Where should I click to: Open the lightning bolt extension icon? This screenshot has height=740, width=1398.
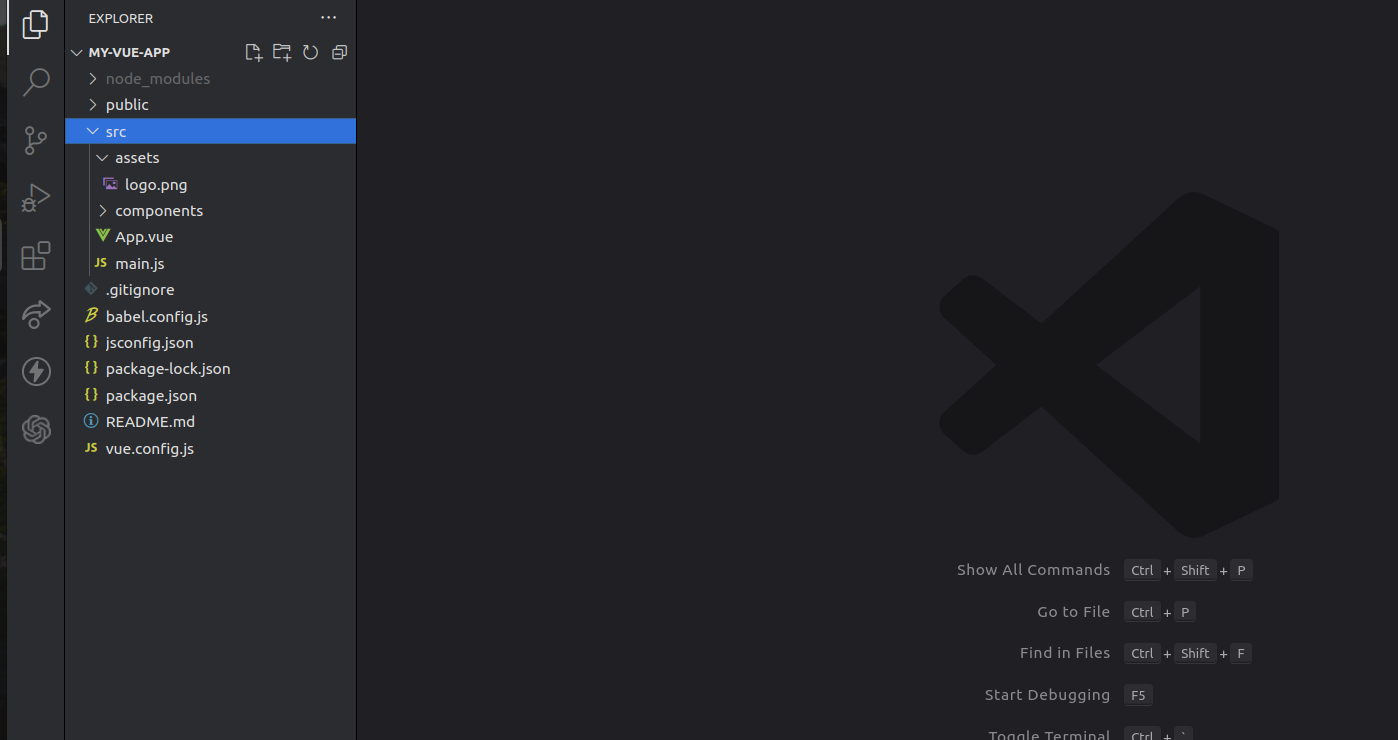[x=36, y=372]
